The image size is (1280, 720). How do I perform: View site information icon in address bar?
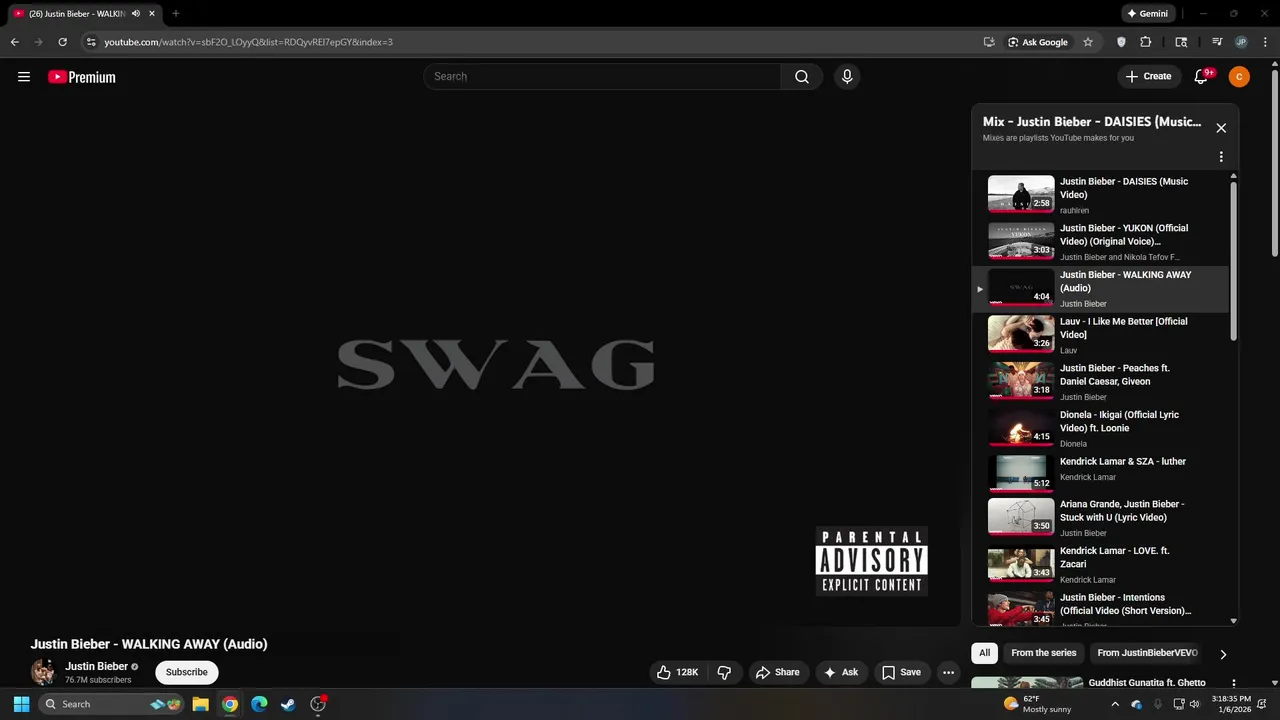91,42
